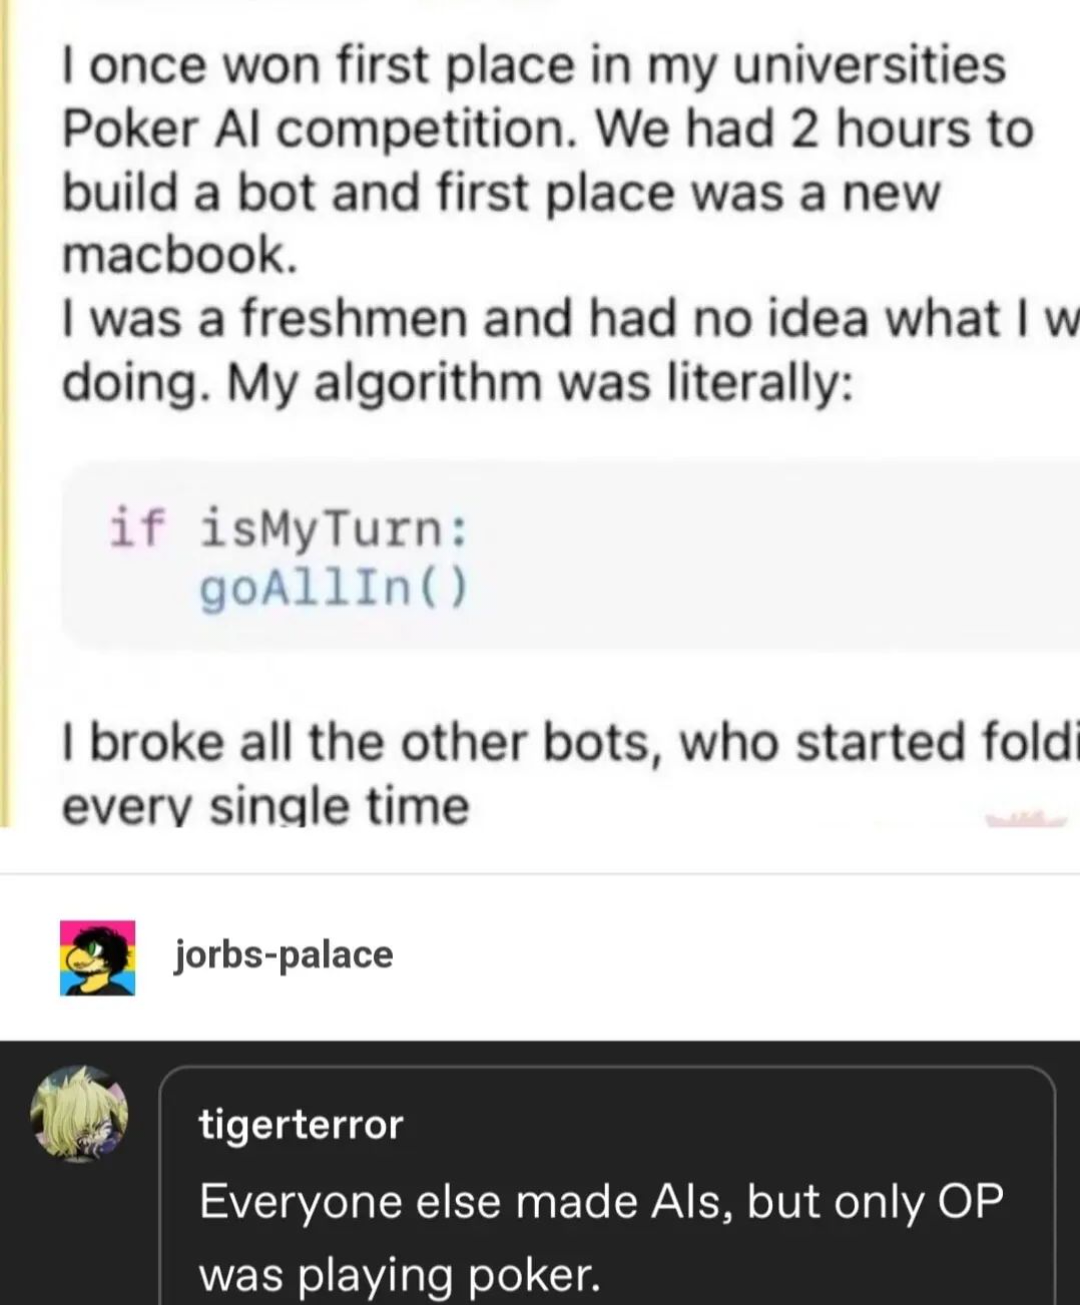Click the jorbs-palace pixel-art avatar
1080x1305 pixels.
[97, 957]
